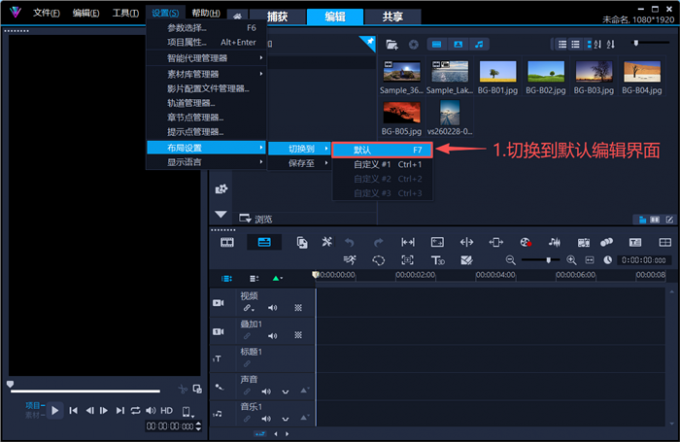
Task: Toggle track transparency on 叠加1 track
Action: (x=298, y=335)
